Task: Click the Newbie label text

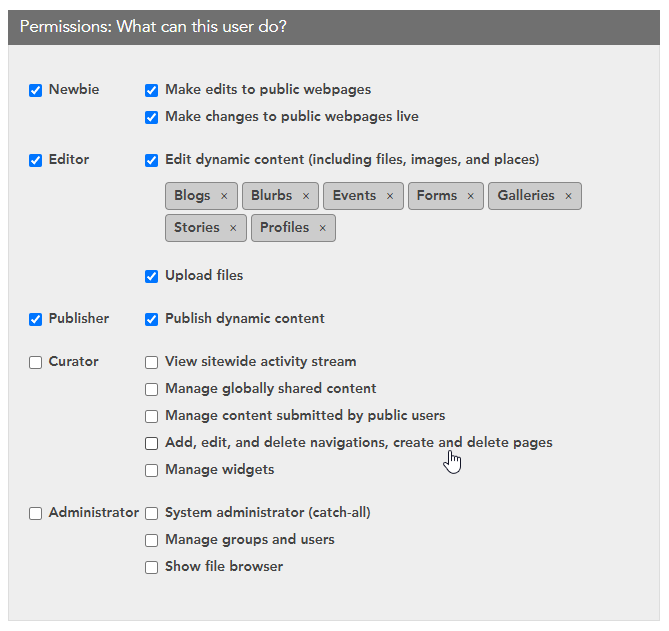Action: 74,90
